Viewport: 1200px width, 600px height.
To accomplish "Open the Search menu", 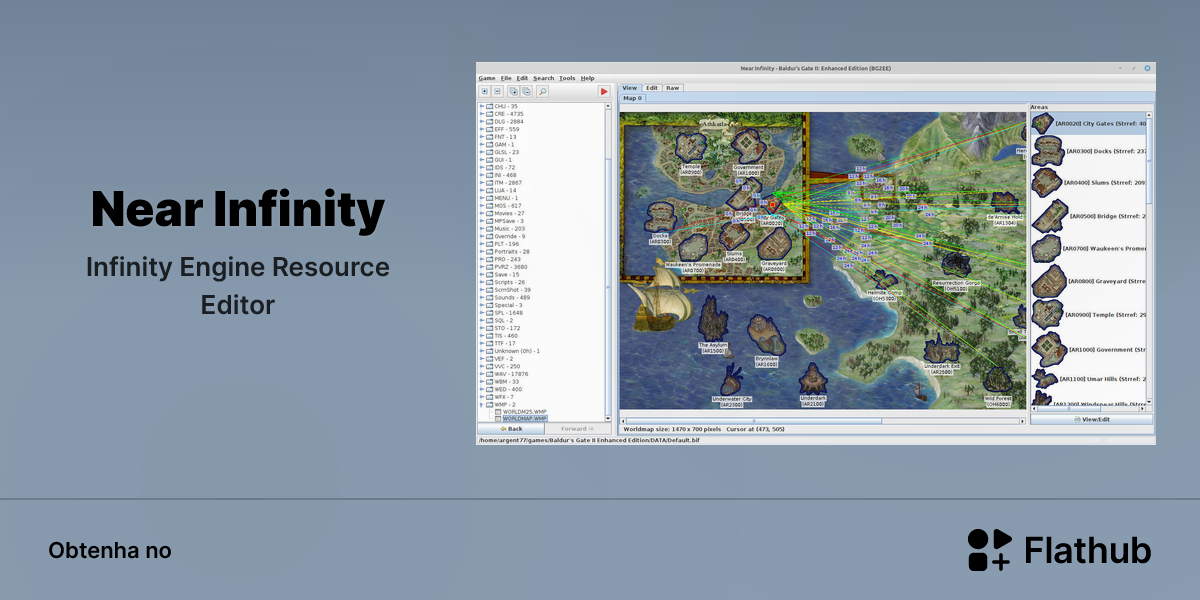I will click(x=543, y=78).
